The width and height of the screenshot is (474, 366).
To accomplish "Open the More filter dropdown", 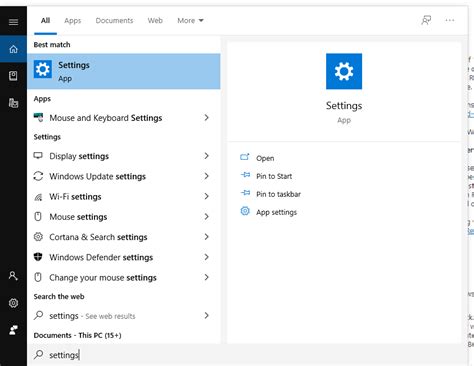I will click(190, 21).
